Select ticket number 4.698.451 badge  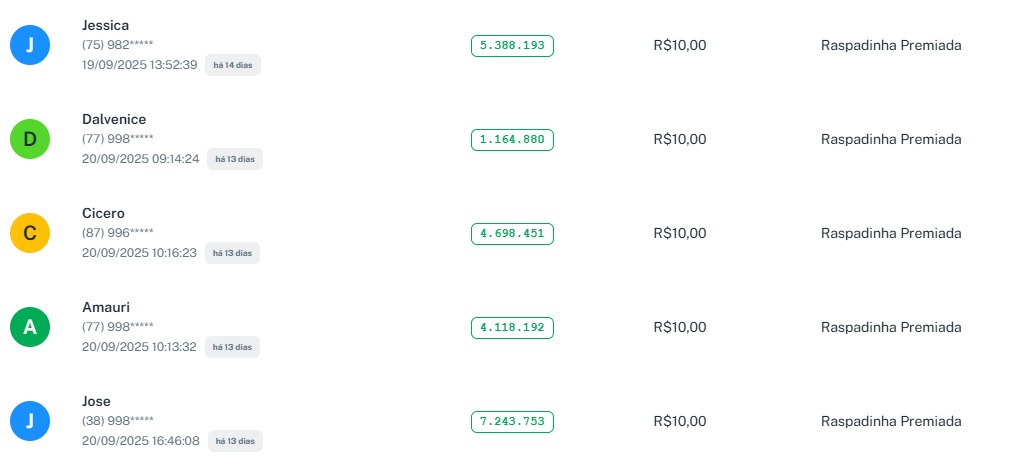512,233
